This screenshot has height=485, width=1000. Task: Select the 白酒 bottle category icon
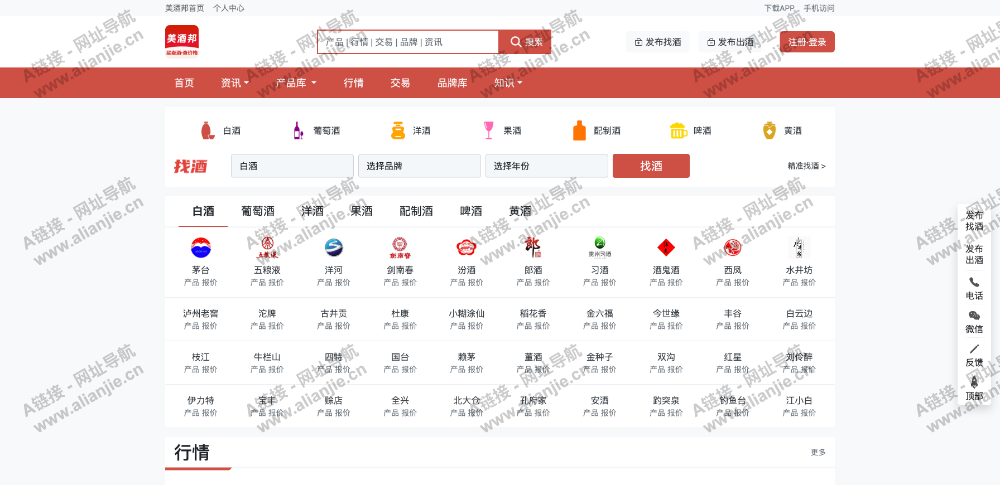pos(207,130)
